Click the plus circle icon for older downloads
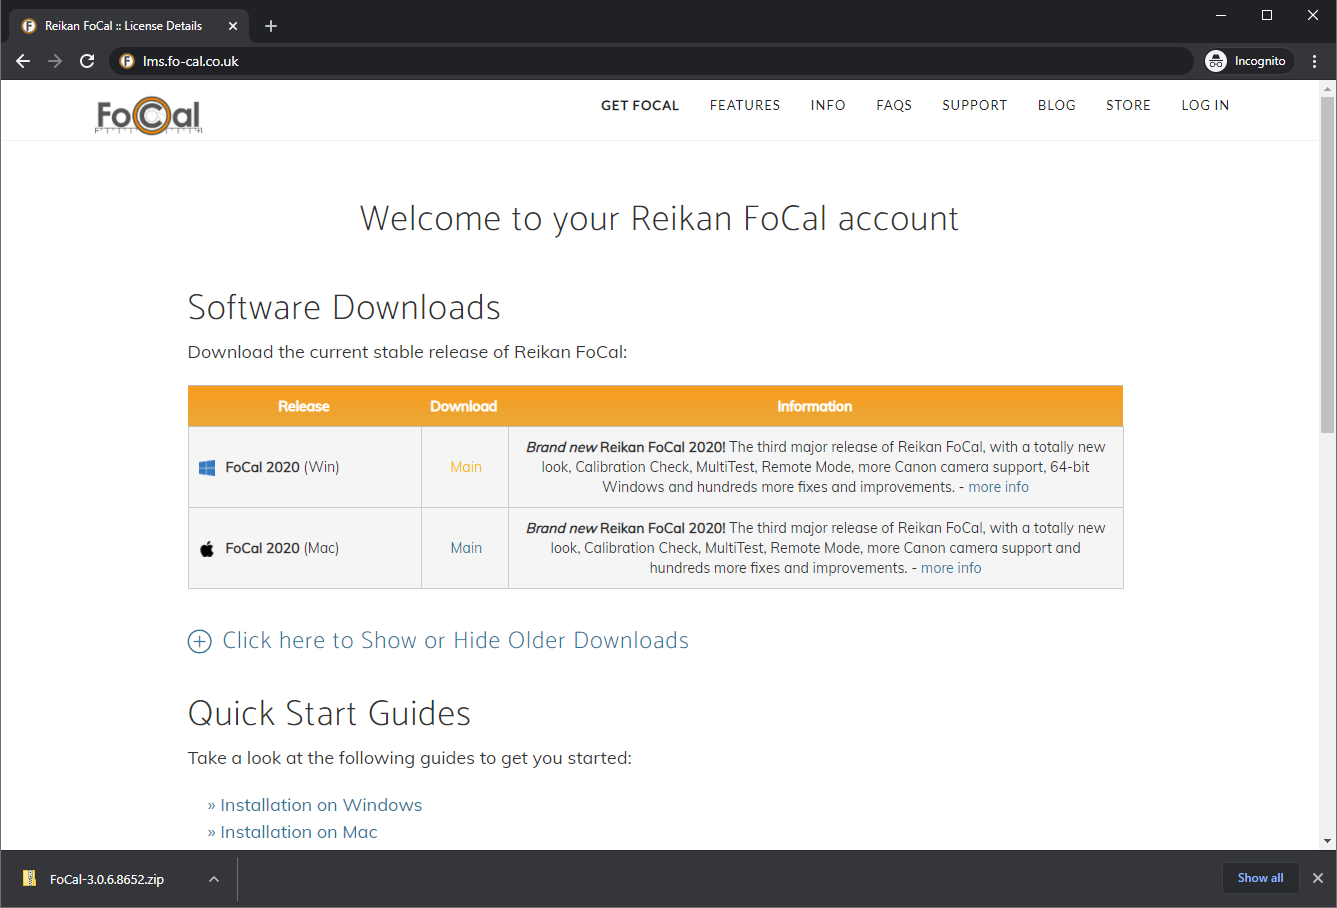1337x908 pixels. point(200,642)
